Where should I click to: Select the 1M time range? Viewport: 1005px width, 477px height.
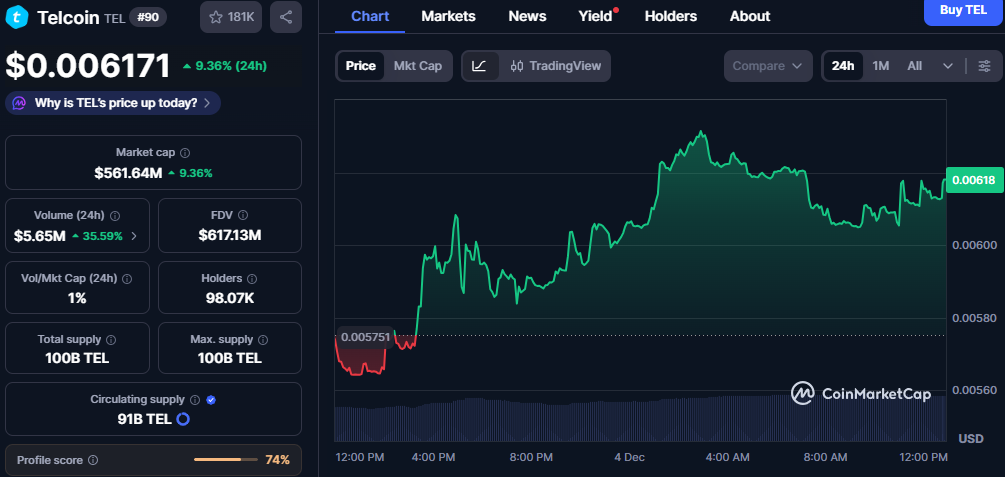coord(880,66)
